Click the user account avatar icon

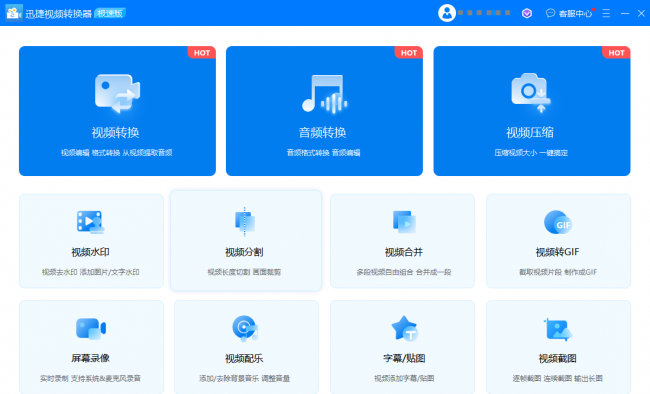click(x=447, y=13)
